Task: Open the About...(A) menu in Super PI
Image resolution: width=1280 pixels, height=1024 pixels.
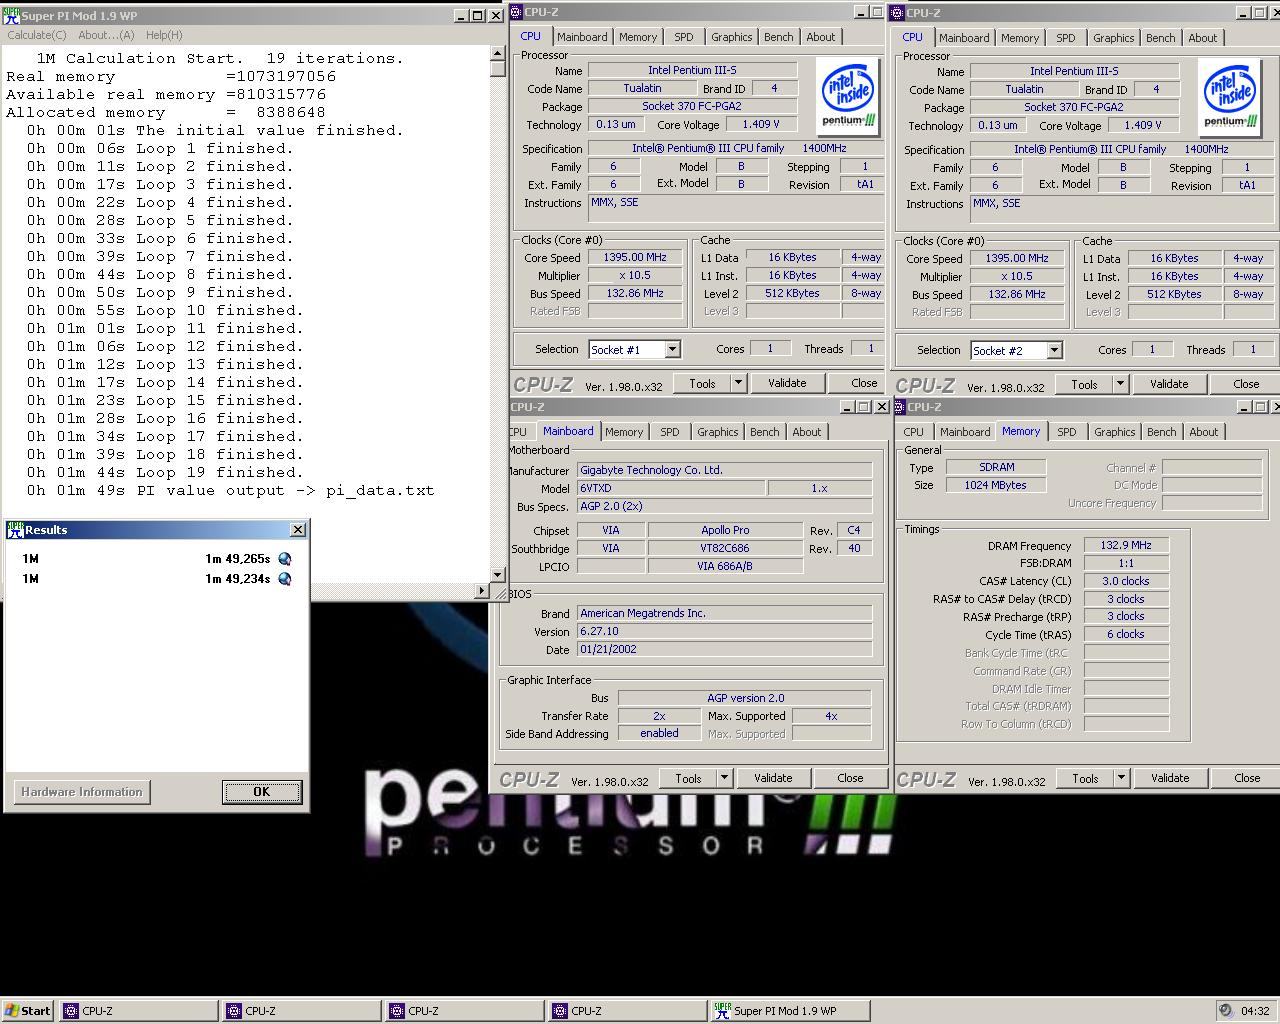Action: tap(106, 35)
